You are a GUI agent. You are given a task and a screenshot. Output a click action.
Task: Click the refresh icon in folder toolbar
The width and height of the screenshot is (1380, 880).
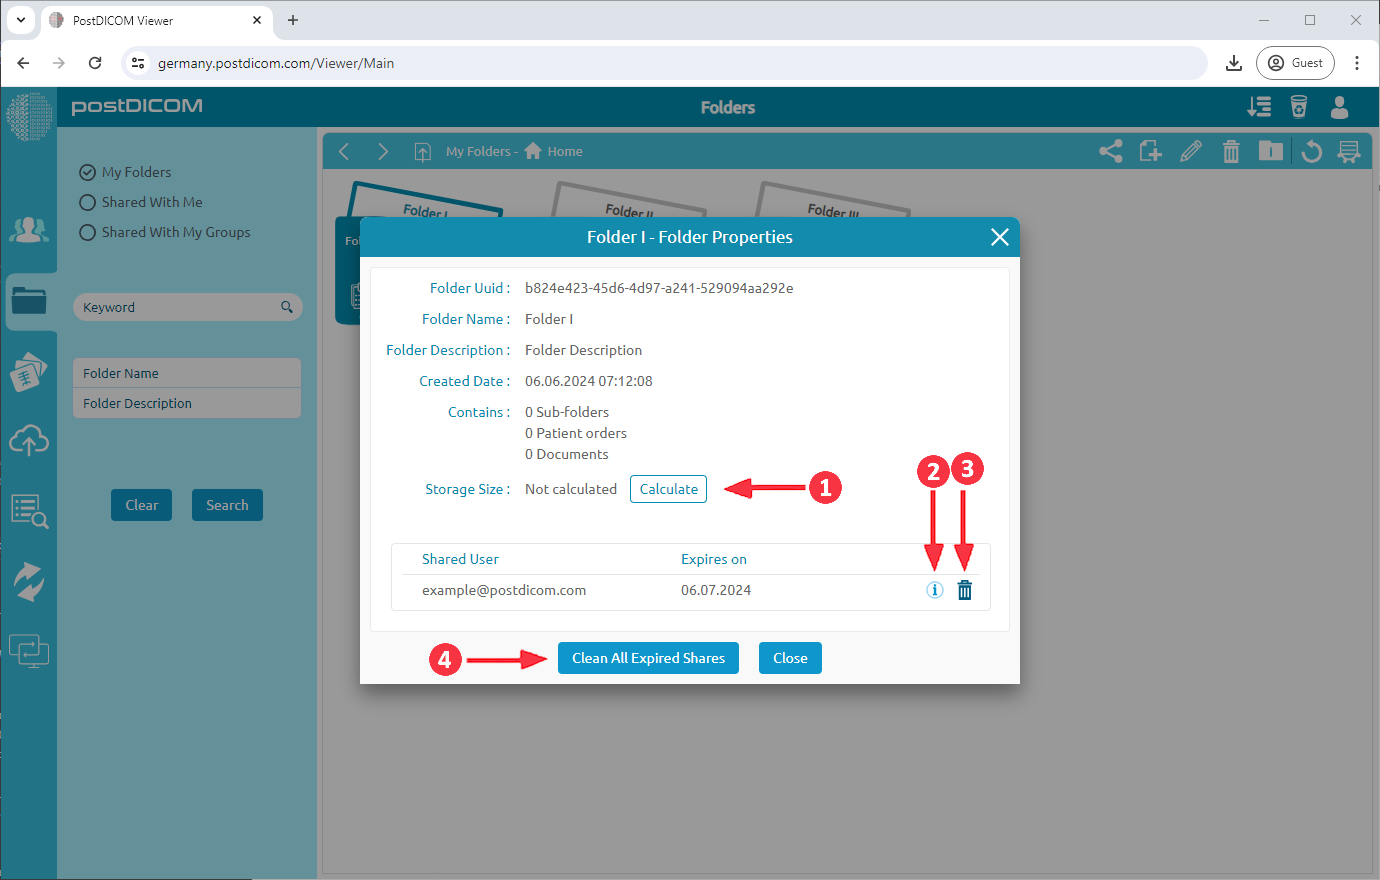coord(1311,151)
